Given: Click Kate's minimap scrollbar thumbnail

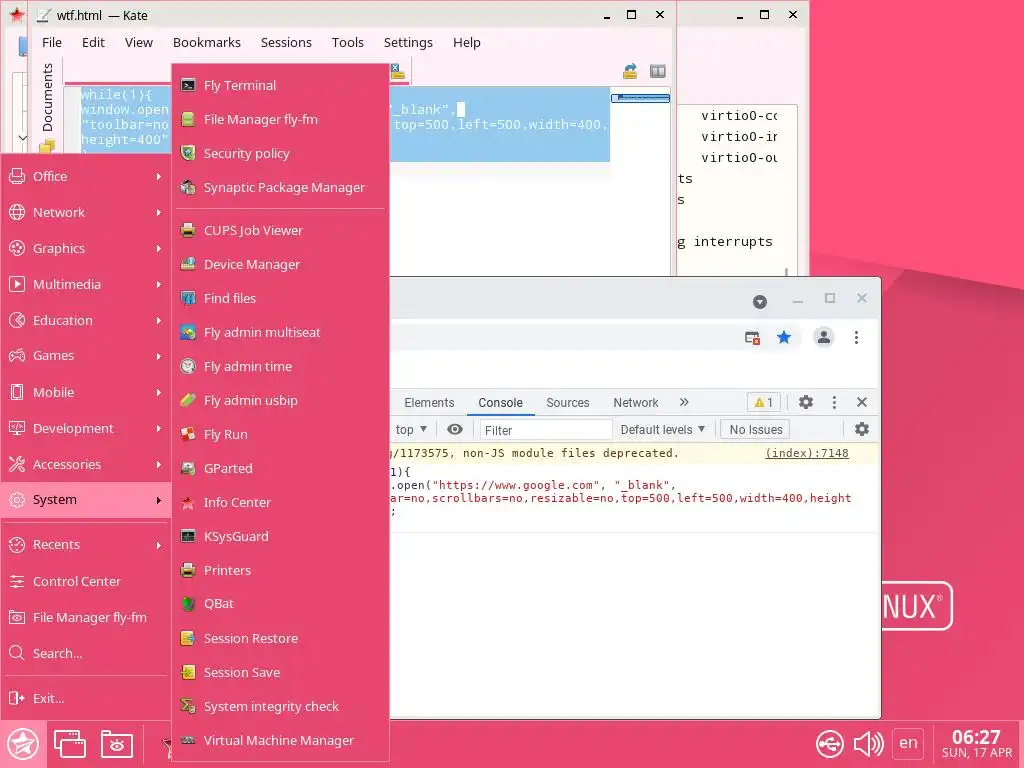Looking at the screenshot, I should (640, 98).
